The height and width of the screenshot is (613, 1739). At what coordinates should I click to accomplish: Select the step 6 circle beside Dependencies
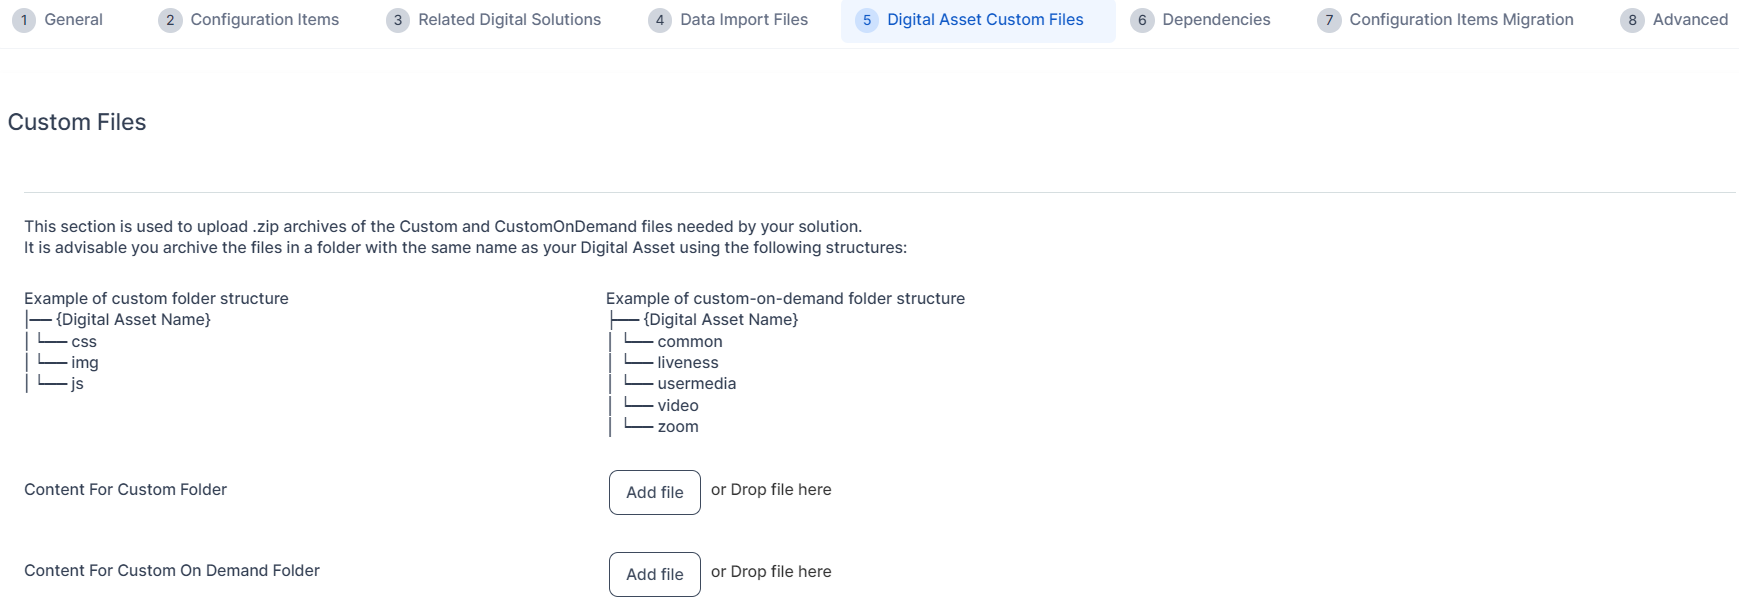(x=1142, y=20)
